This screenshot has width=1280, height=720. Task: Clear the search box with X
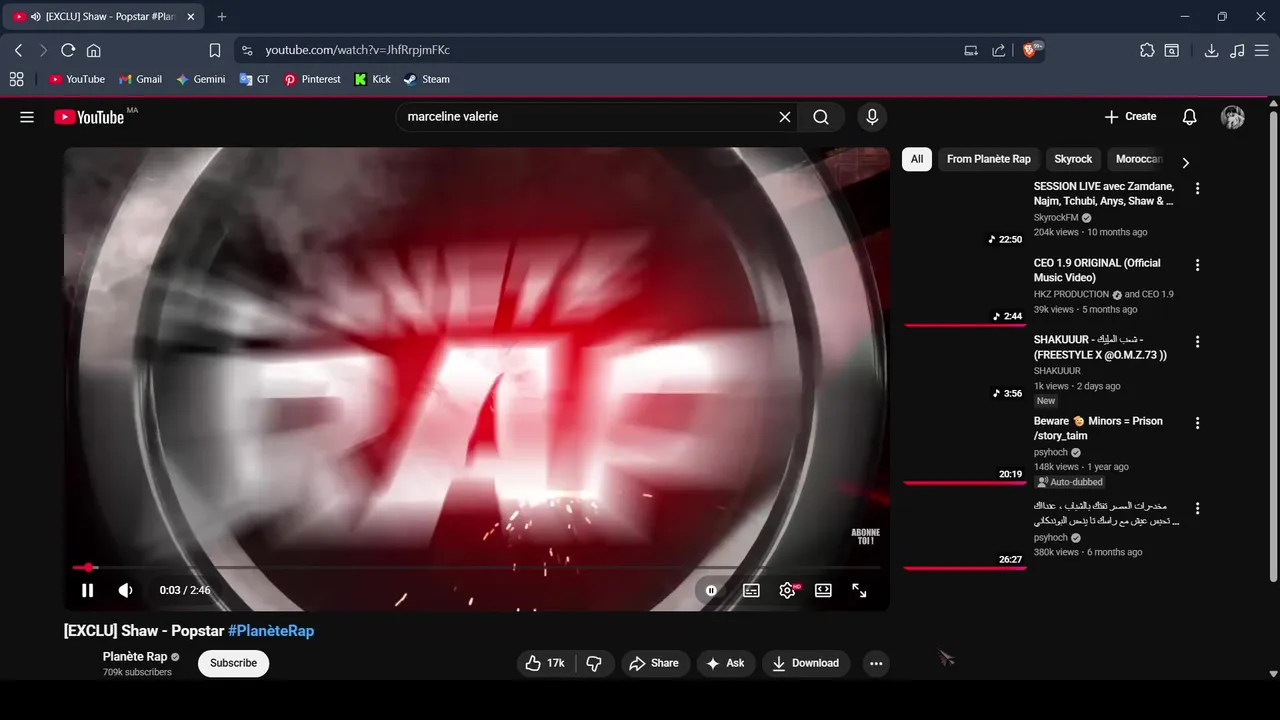pyautogui.click(x=785, y=117)
